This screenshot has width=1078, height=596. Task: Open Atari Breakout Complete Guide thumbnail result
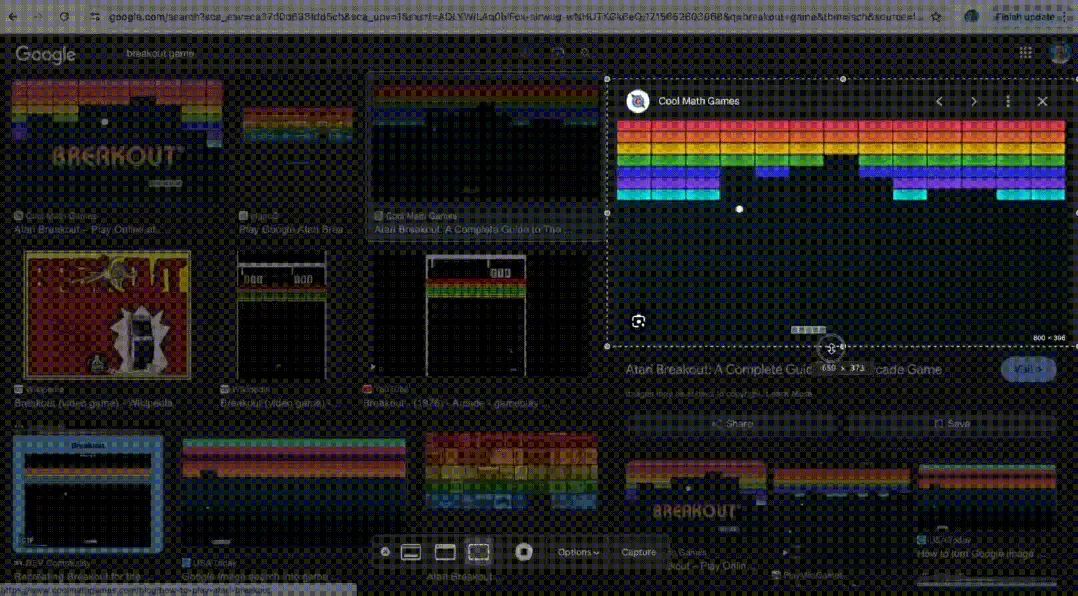click(x=485, y=141)
